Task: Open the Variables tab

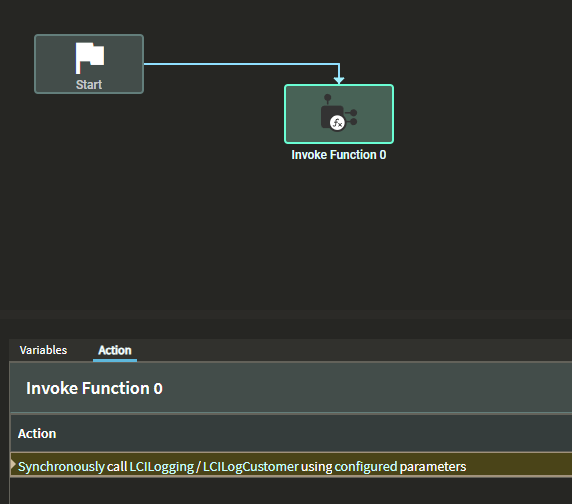Action: pos(43,350)
